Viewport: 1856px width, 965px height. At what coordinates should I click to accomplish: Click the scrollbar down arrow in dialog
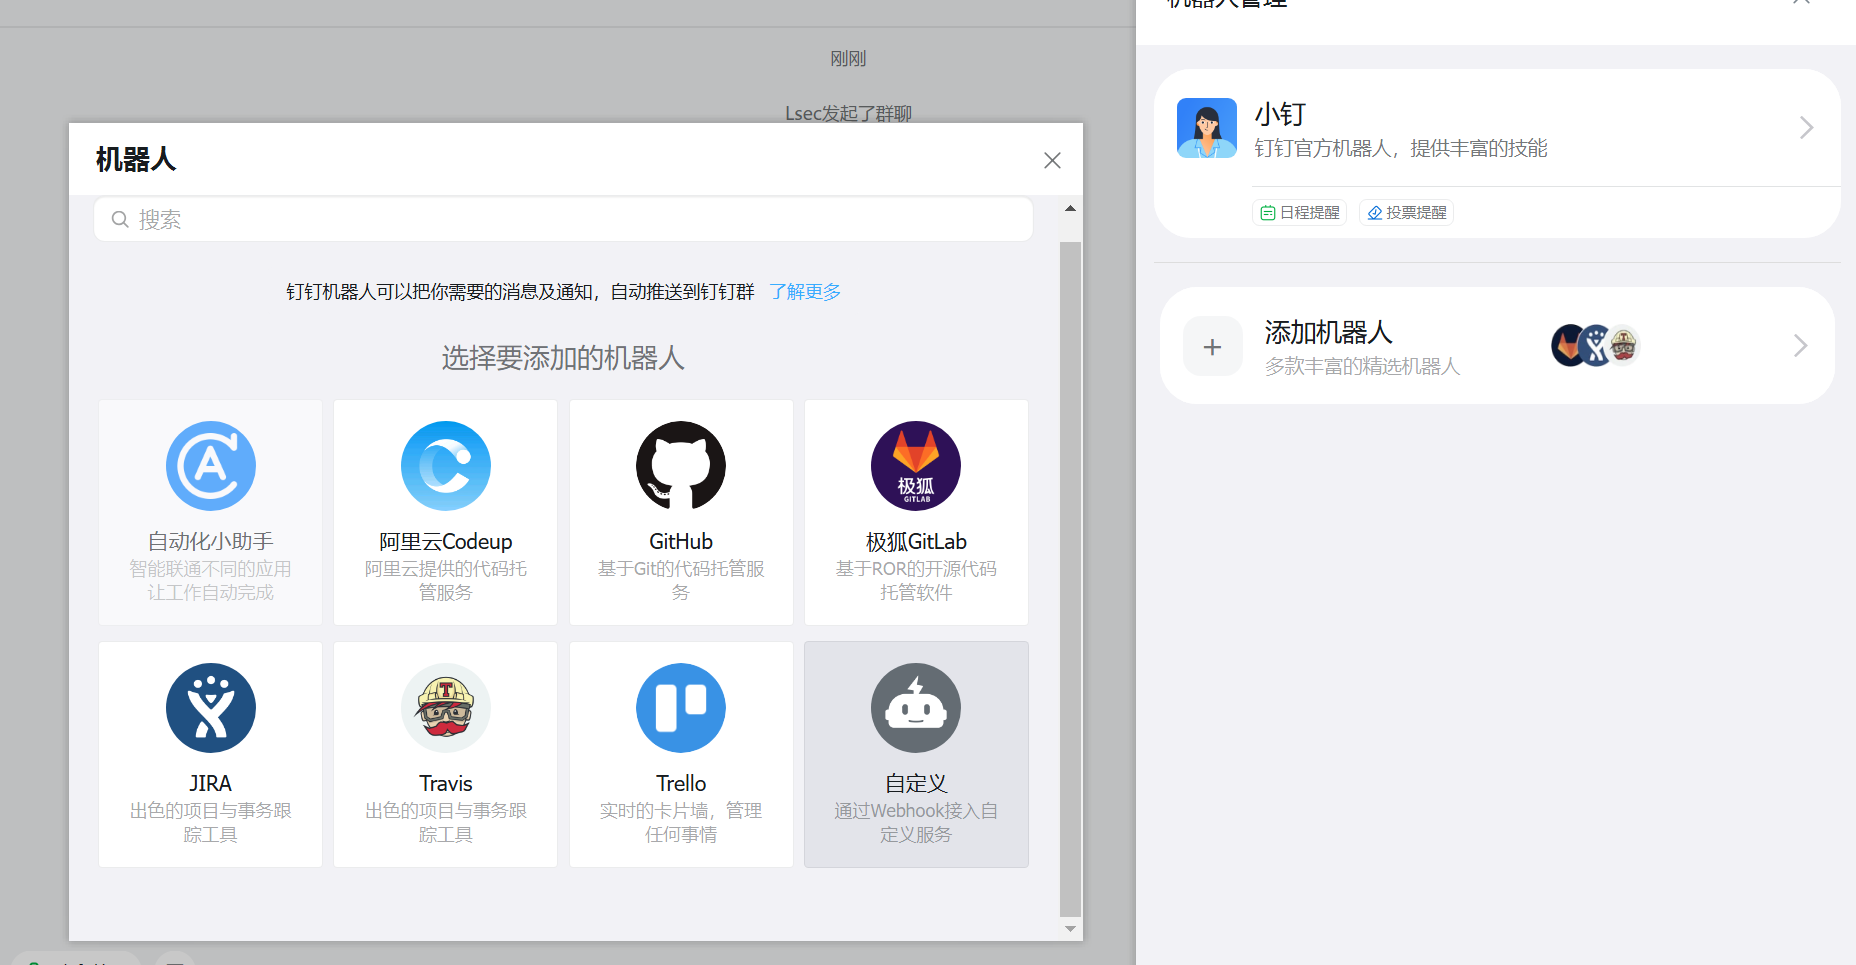[1070, 929]
